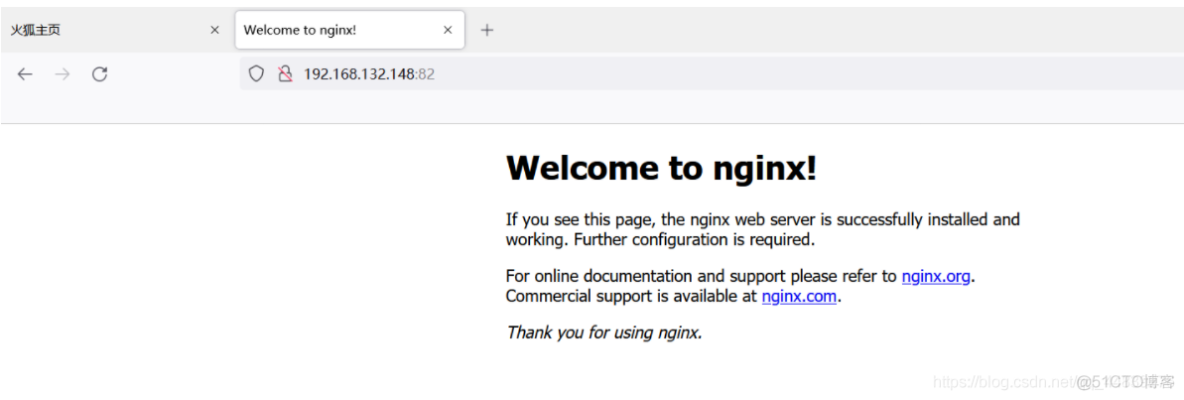
Task: Open a new tab with the plus button
Action: [487, 30]
